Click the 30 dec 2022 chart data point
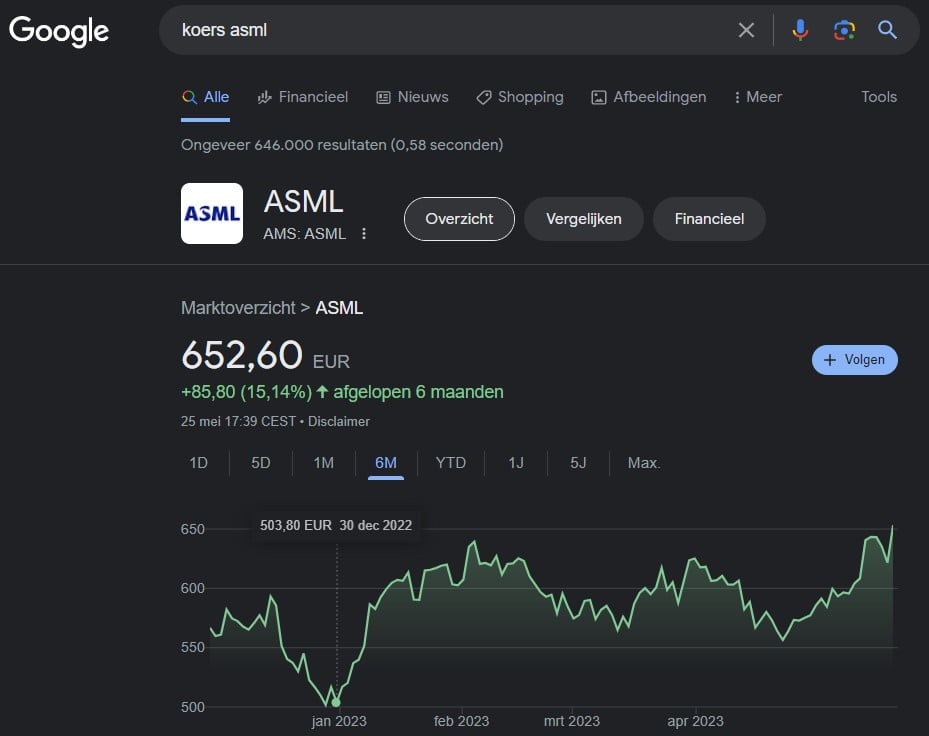The height and width of the screenshot is (736, 929). point(336,702)
